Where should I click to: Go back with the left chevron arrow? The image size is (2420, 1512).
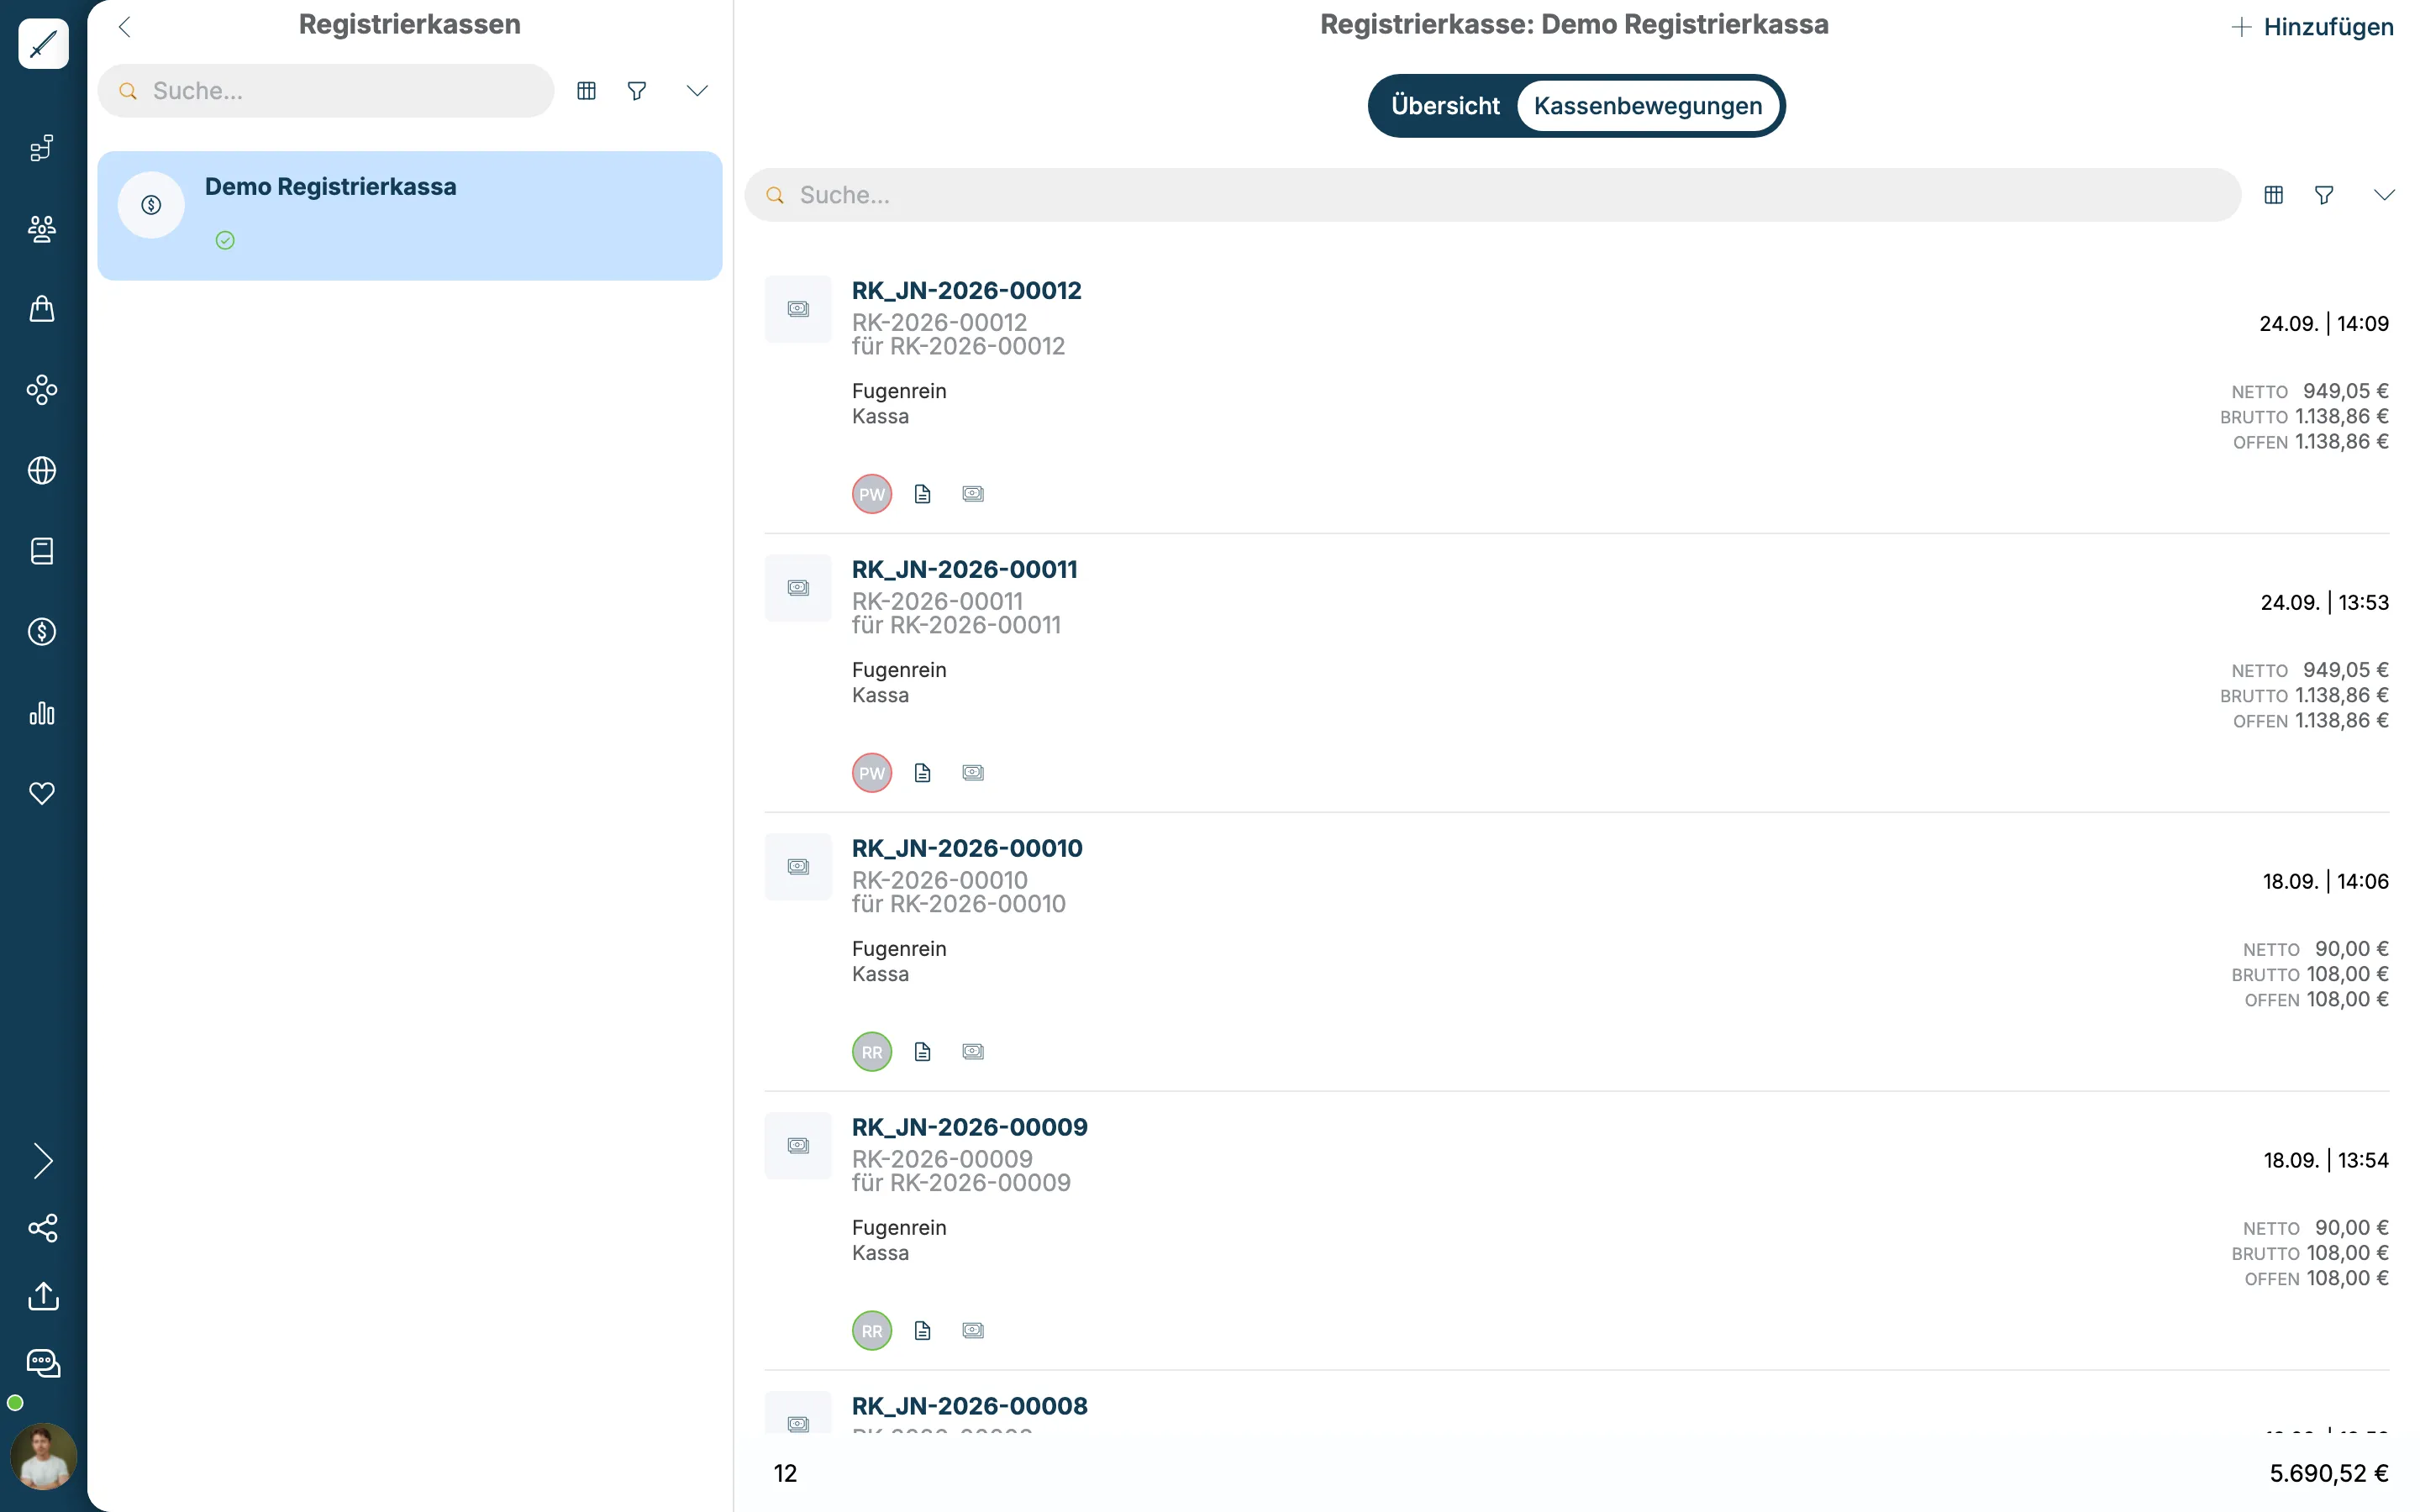click(x=125, y=27)
